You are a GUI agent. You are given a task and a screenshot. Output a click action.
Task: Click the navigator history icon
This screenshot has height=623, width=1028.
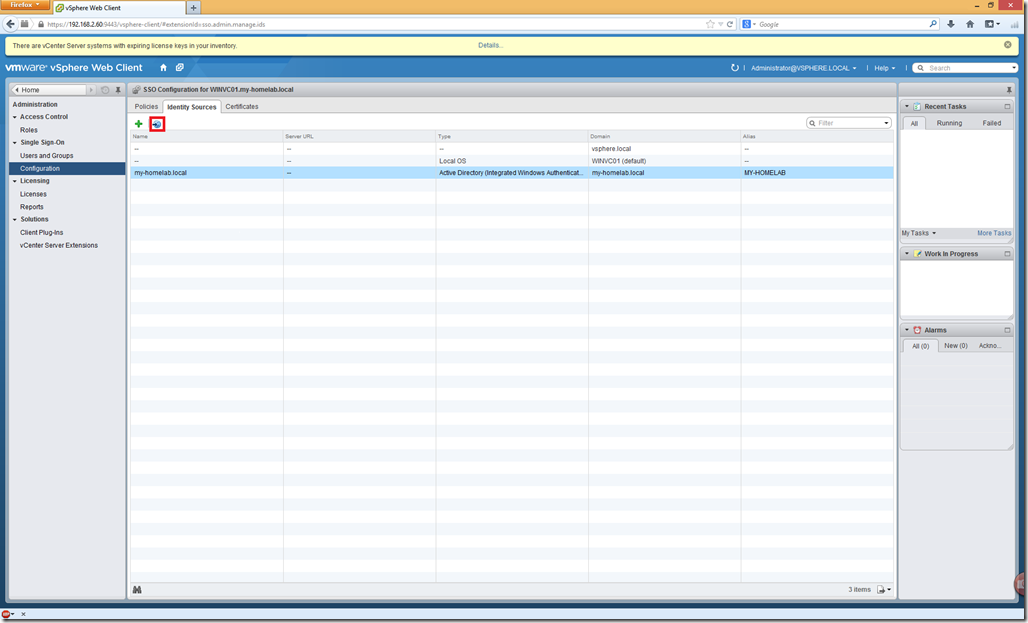[x=105, y=90]
